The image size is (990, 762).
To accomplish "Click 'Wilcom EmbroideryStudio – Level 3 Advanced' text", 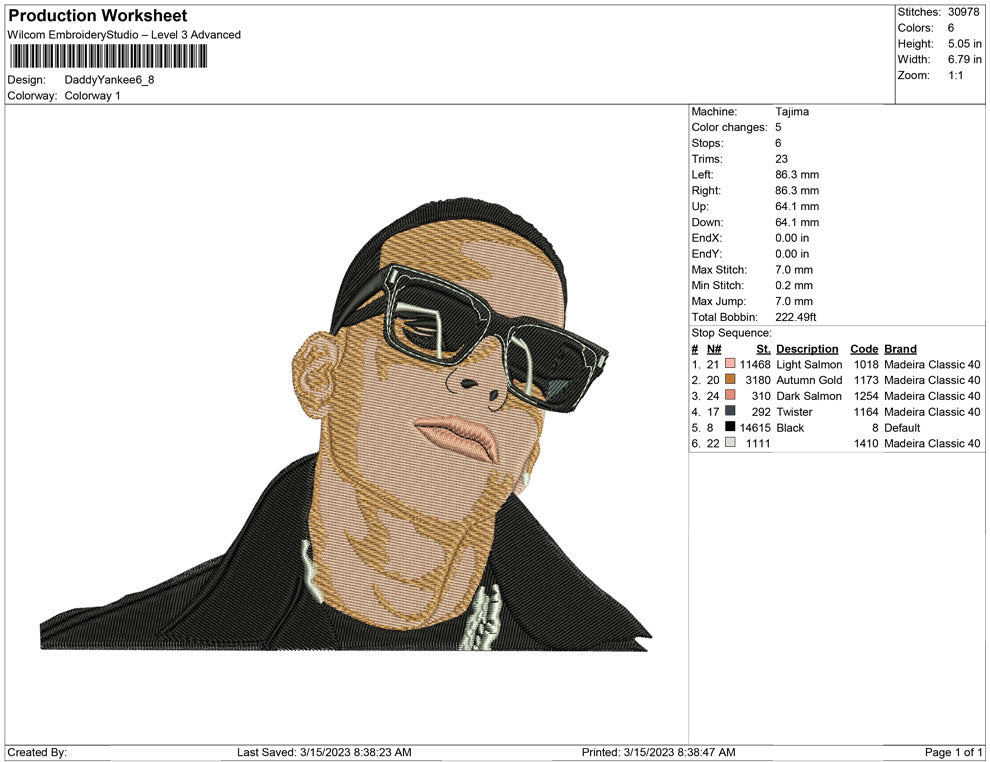I will 124,35.
